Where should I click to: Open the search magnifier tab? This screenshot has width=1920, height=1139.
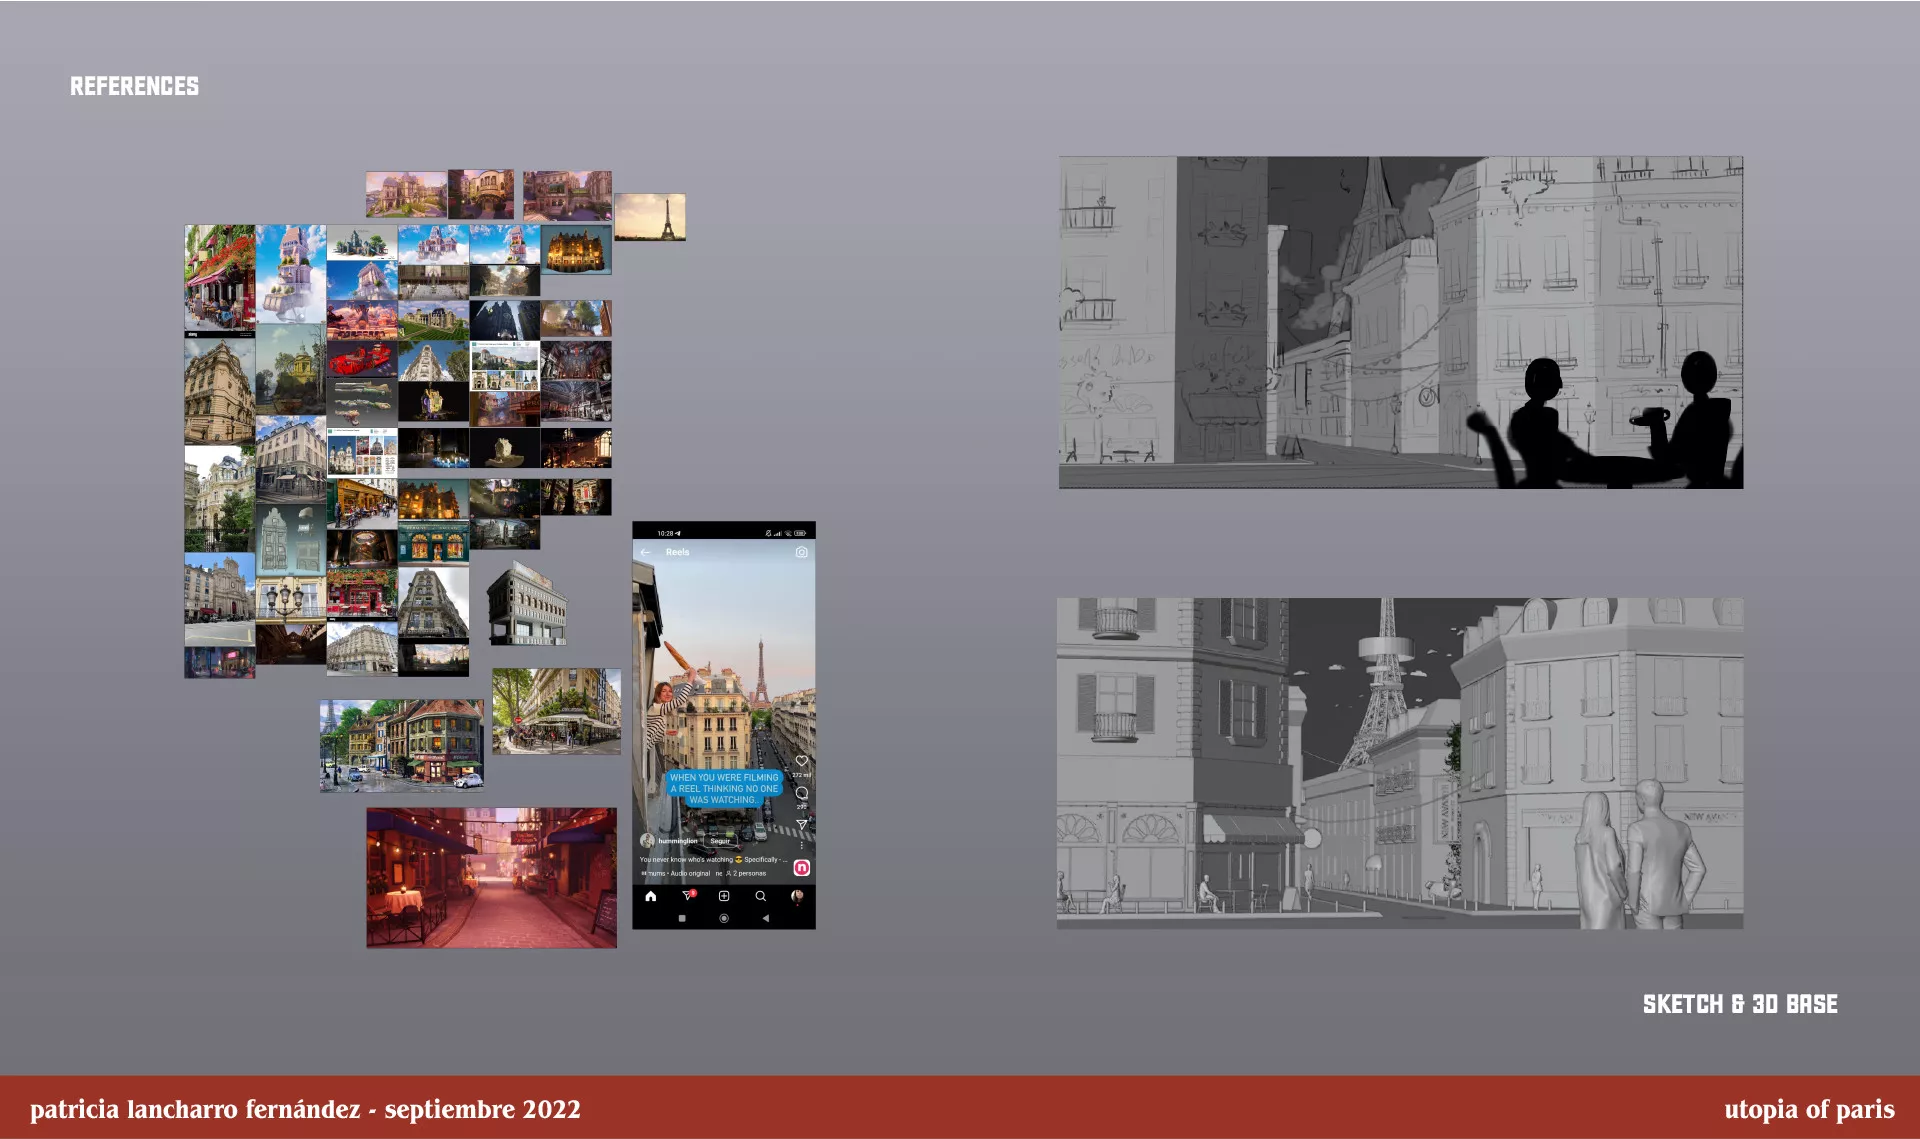[760, 896]
